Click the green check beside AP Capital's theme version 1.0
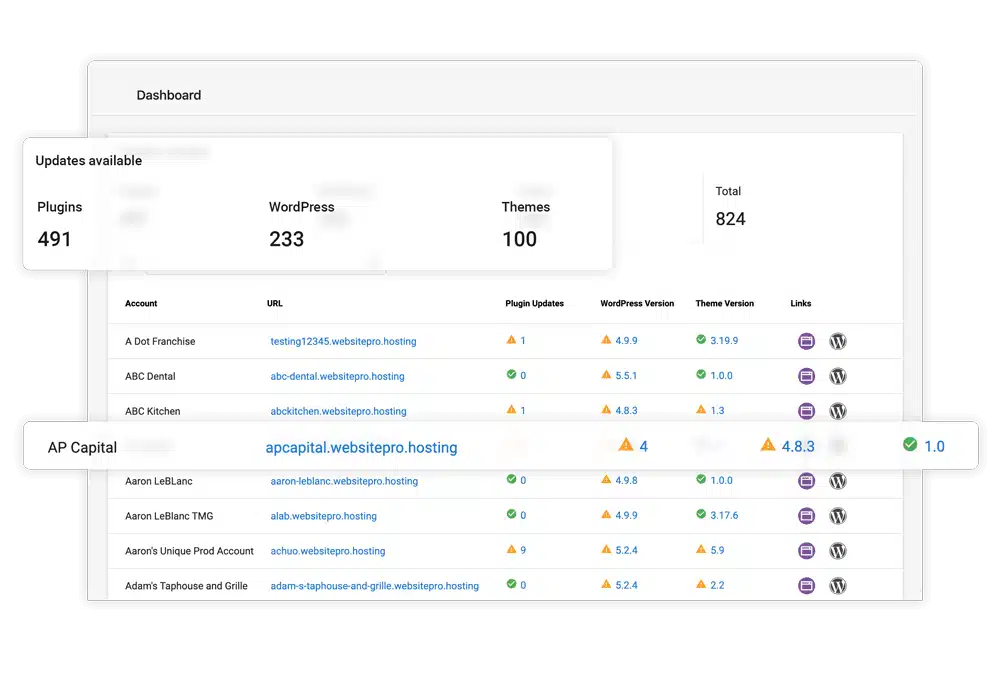The width and height of the screenshot is (1000, 674). [911, 447]
